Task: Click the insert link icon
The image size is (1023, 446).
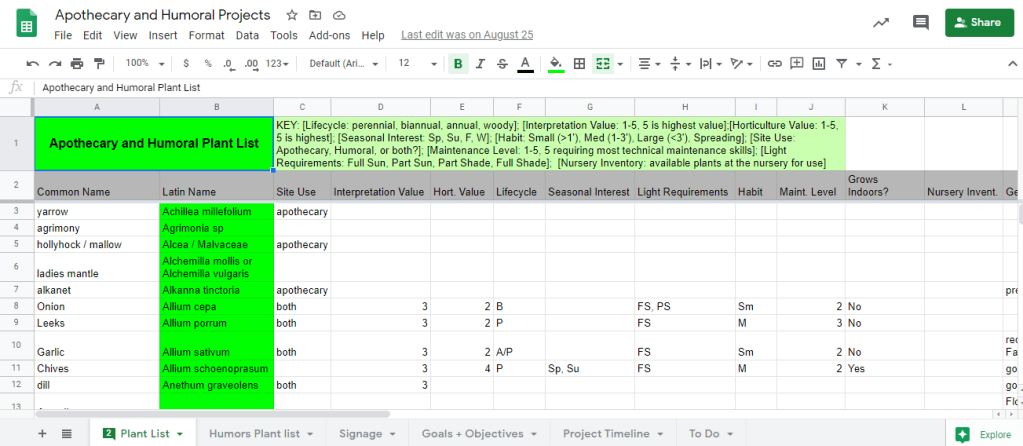Action: 774,63
